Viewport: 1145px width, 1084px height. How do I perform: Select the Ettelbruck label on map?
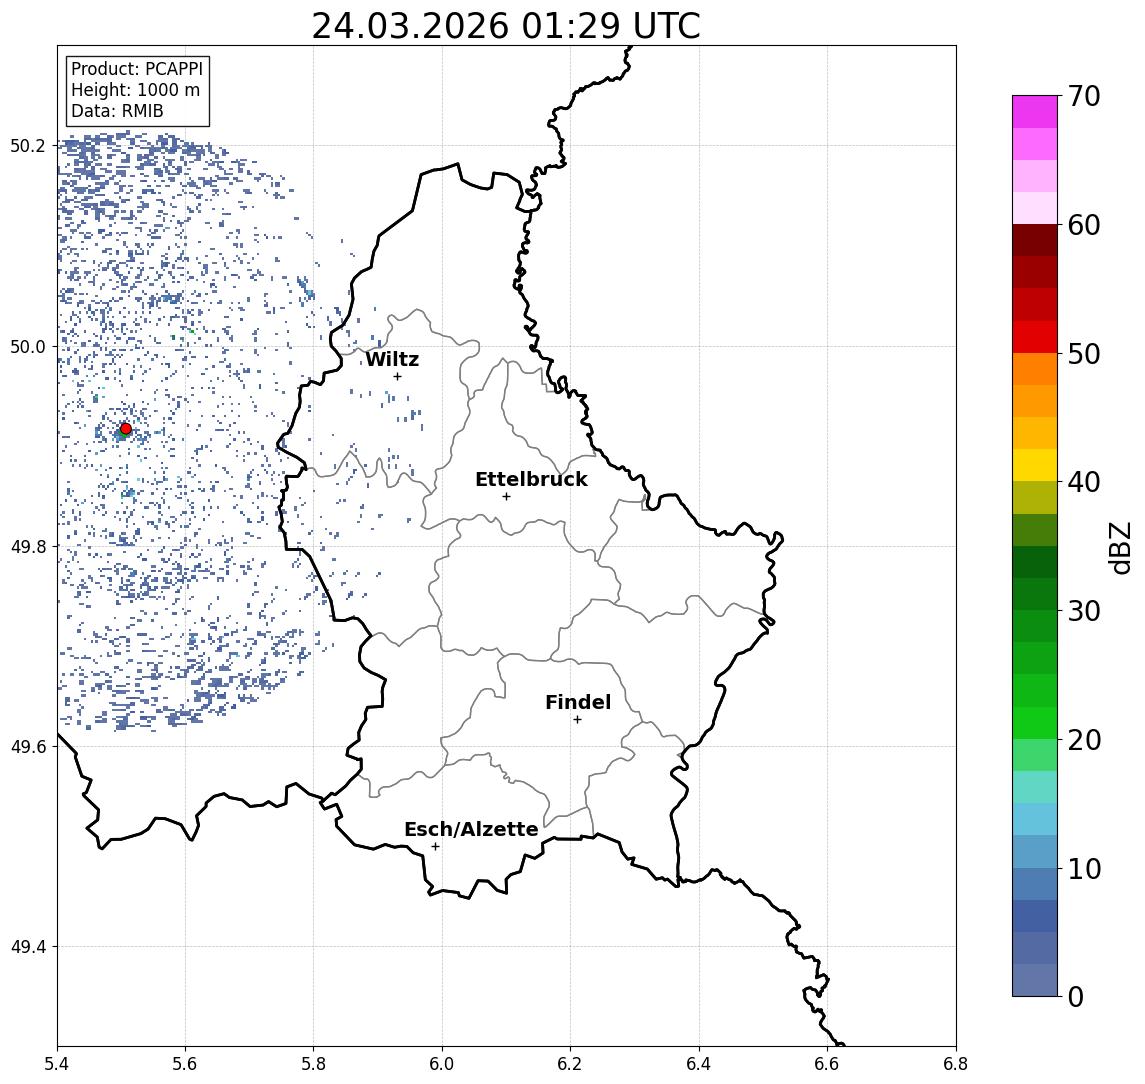[x=531, y=479]
